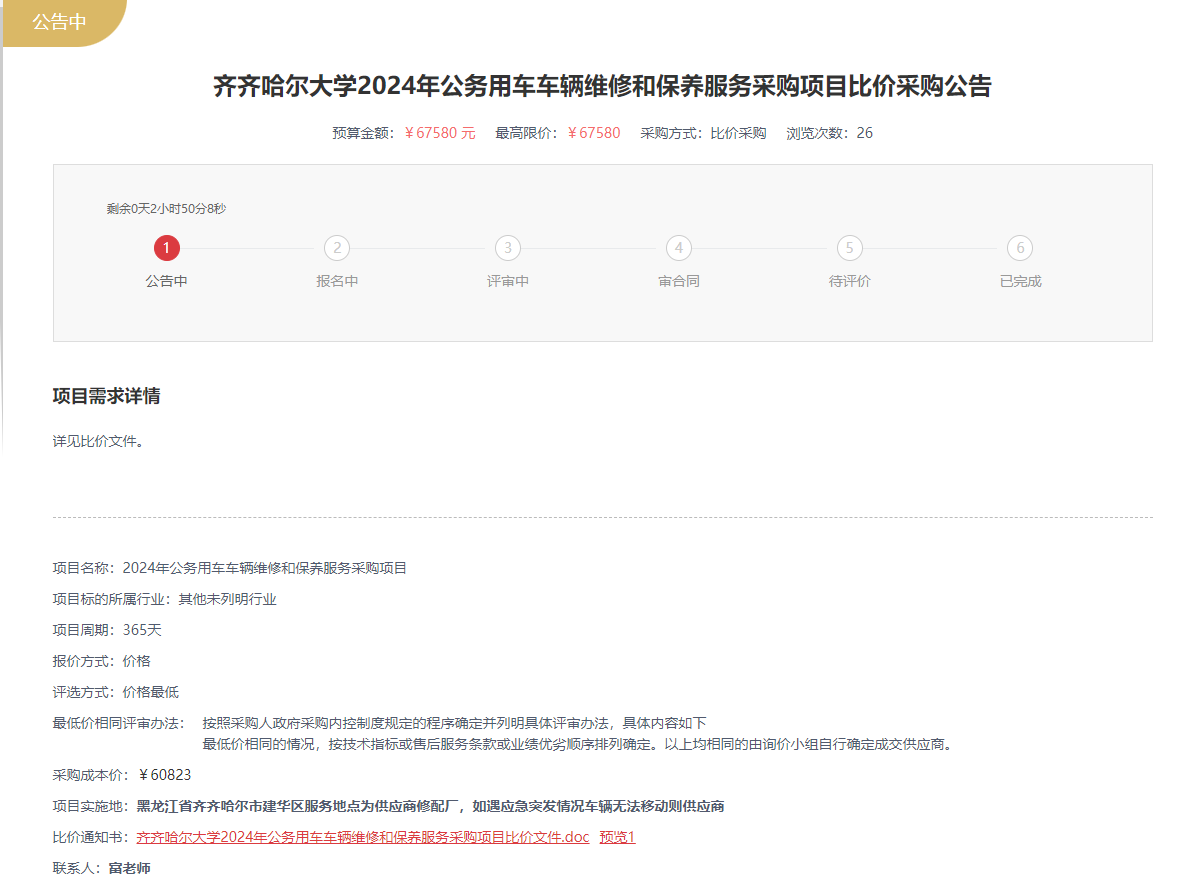Click the 预算金额 ¥67580 元 value

[440, 133]
